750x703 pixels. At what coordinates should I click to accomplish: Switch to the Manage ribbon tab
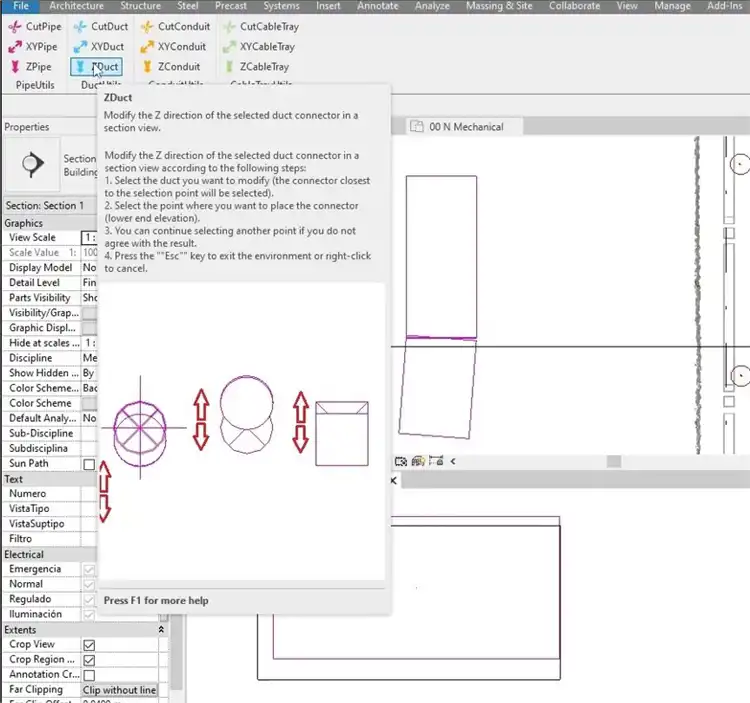(x=672, y=6)
